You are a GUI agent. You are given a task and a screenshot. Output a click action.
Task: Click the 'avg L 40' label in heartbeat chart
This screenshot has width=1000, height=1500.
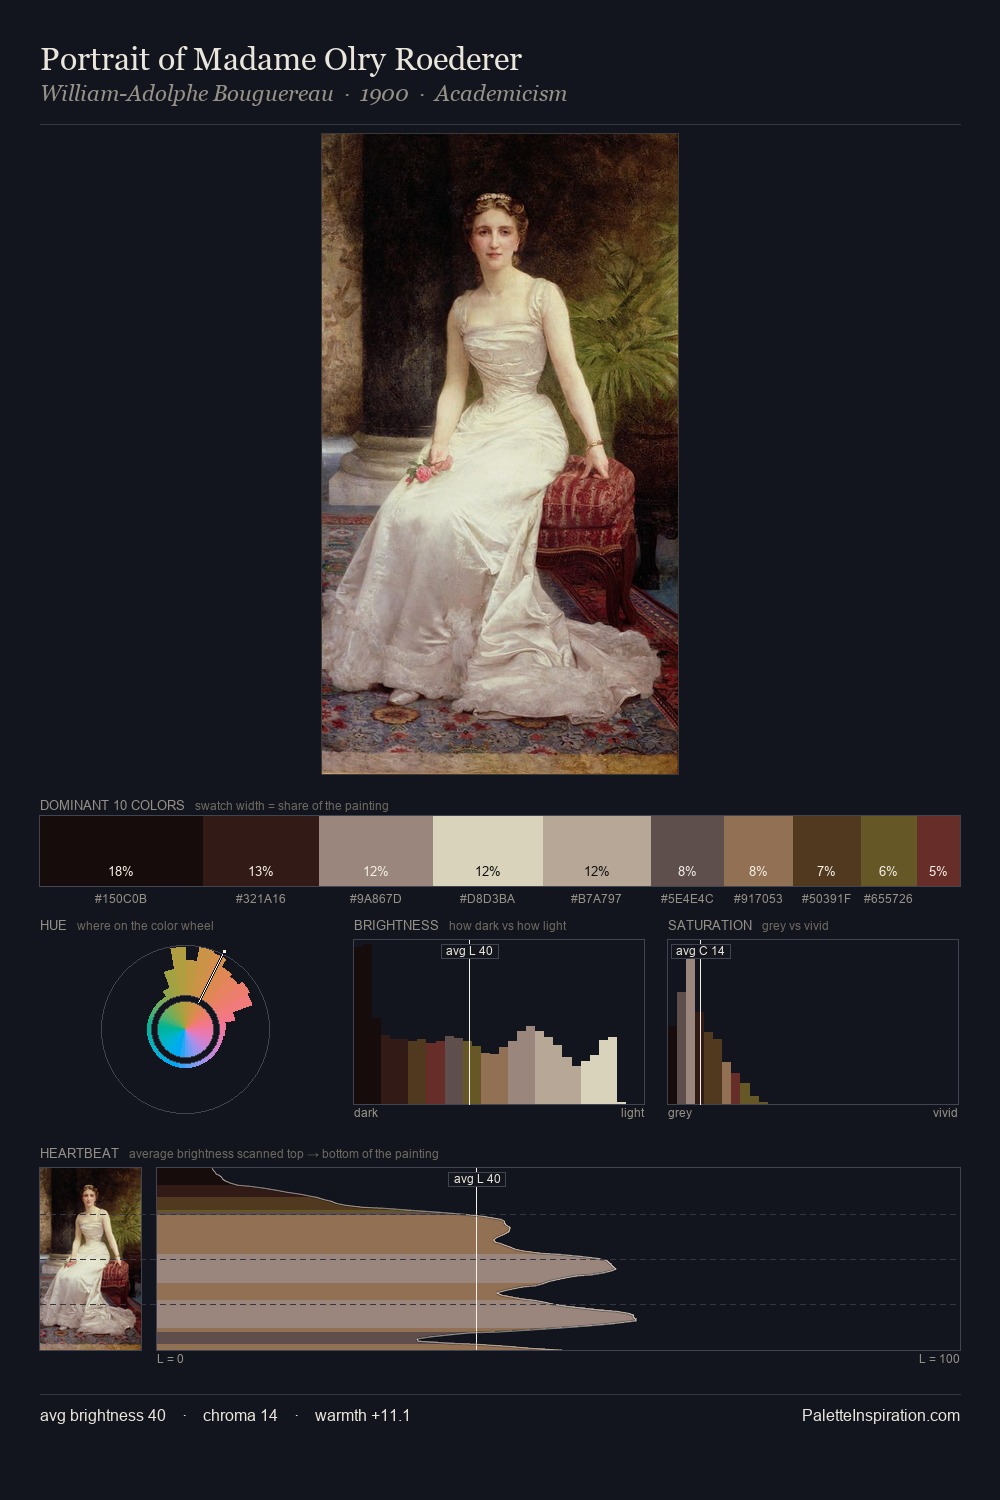point(477,1179)
